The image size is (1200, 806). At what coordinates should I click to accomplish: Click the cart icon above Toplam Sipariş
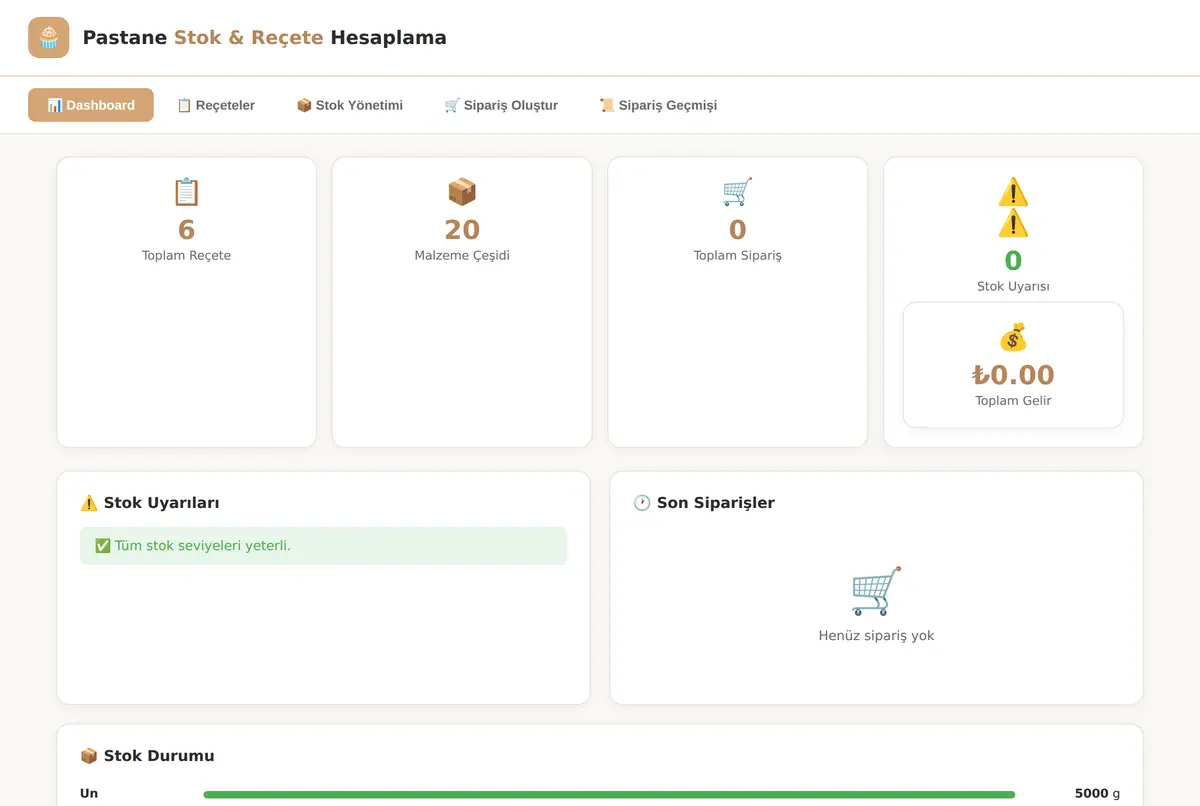click(738, 191)
